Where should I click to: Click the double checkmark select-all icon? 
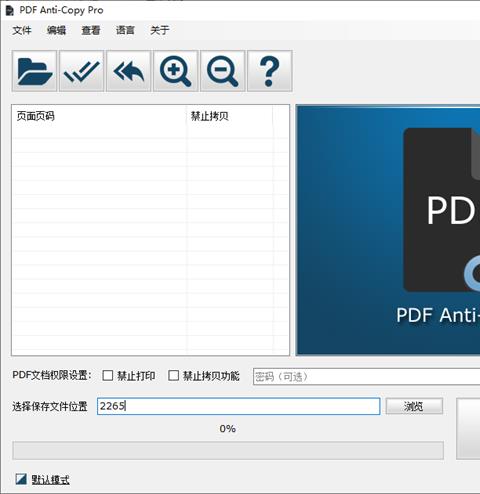[x=82, y=71]
